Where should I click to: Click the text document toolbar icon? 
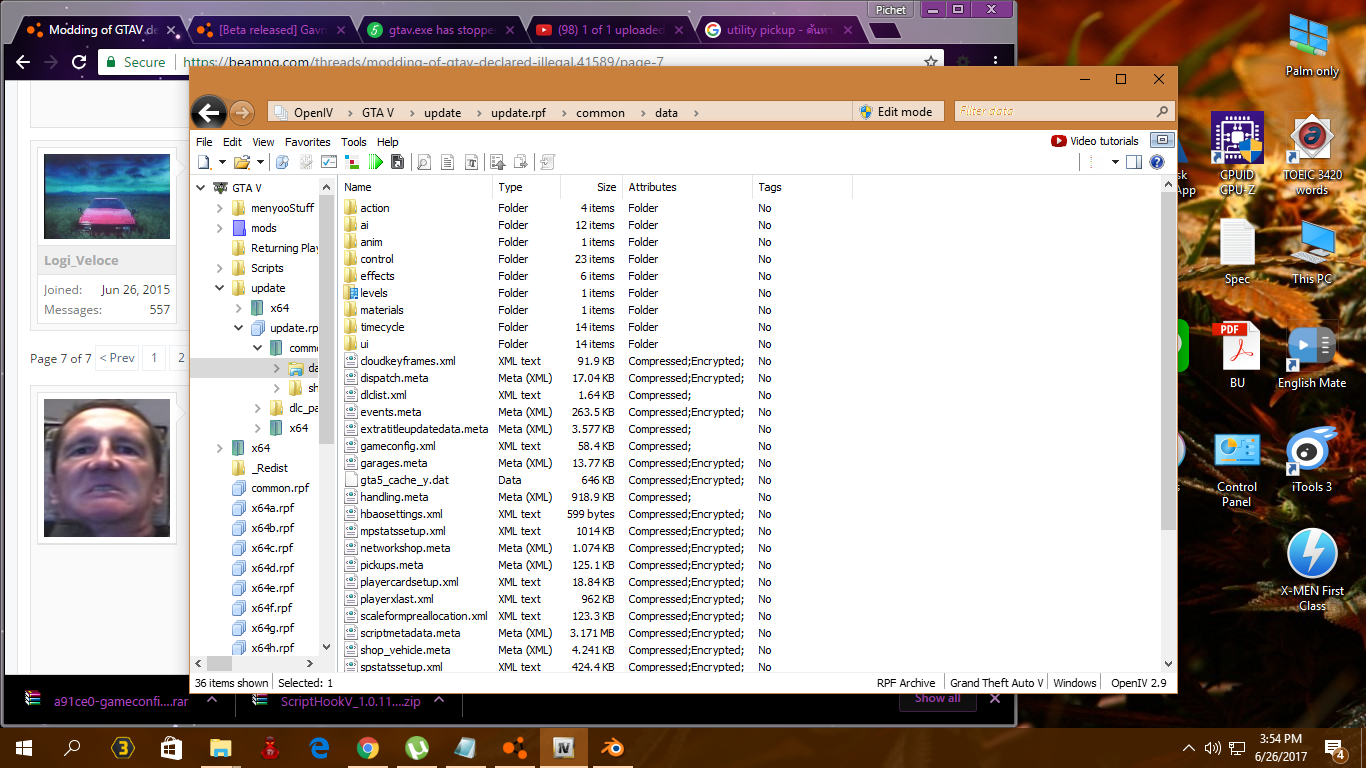coord(447,162)
